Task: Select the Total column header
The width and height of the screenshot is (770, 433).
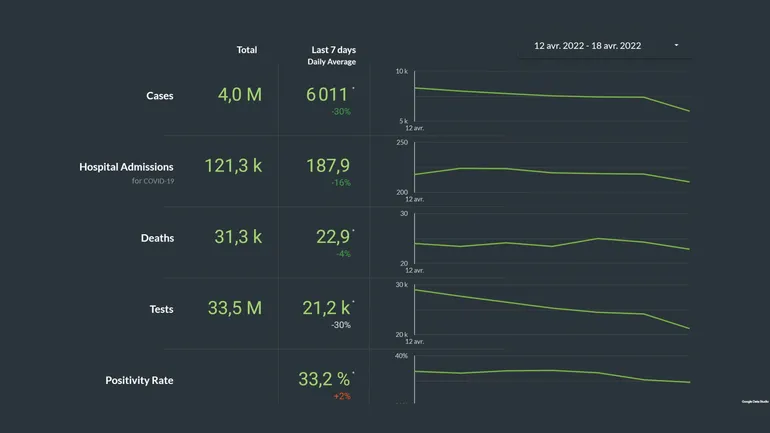Action: click(x=246, y=50)
